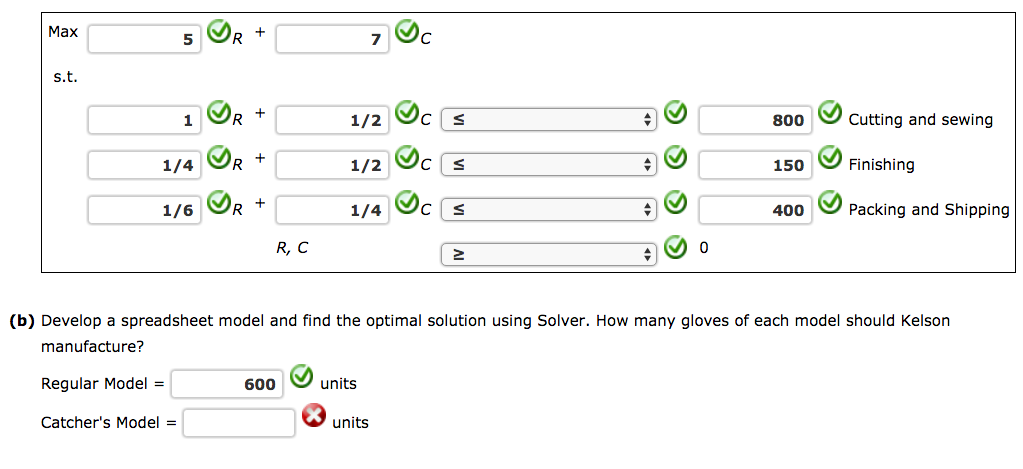Open the Packing and Shipping inequality dropdown
This screenshot has width=1023, height=469.
(548, 210)
